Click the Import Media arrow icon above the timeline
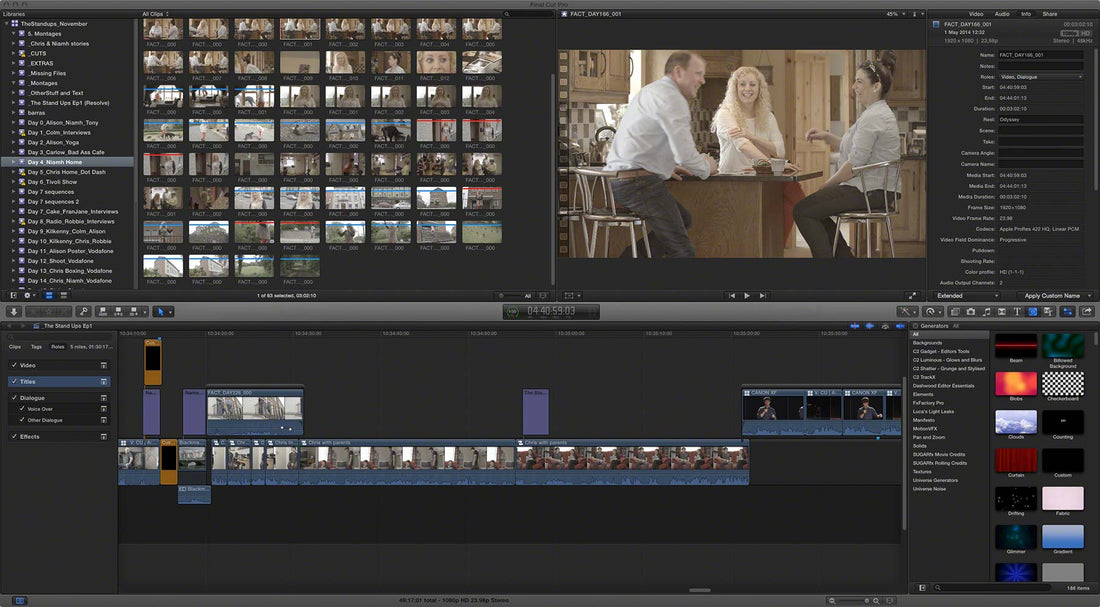1100x607 pixels. coord(13,310)
